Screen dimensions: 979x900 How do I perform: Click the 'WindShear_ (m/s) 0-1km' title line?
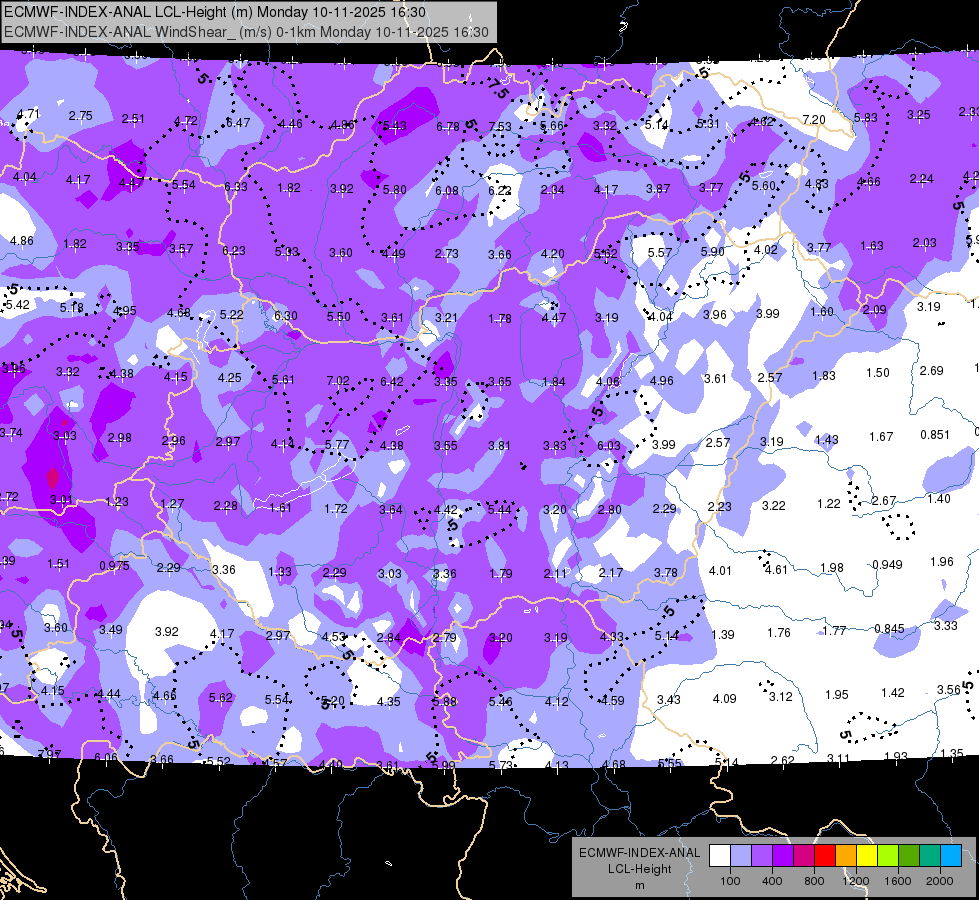(x=246, y=32)
